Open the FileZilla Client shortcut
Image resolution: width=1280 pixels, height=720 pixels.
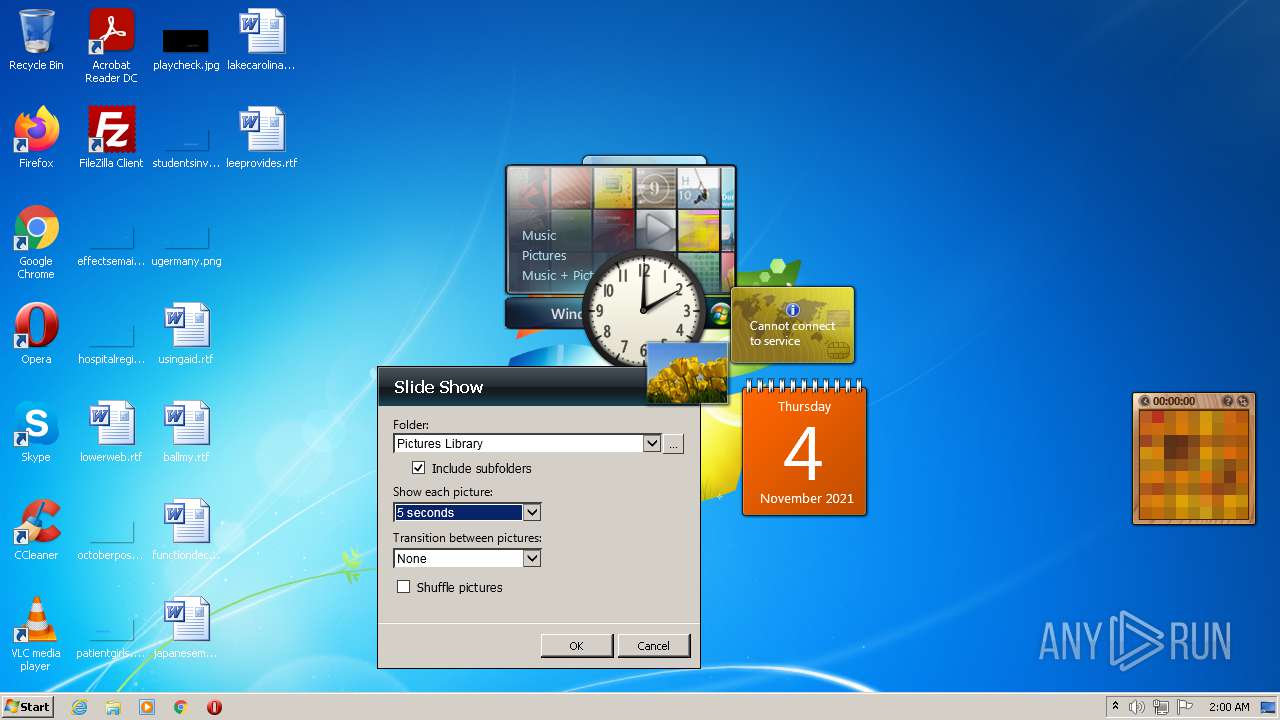tap(111, 138)
